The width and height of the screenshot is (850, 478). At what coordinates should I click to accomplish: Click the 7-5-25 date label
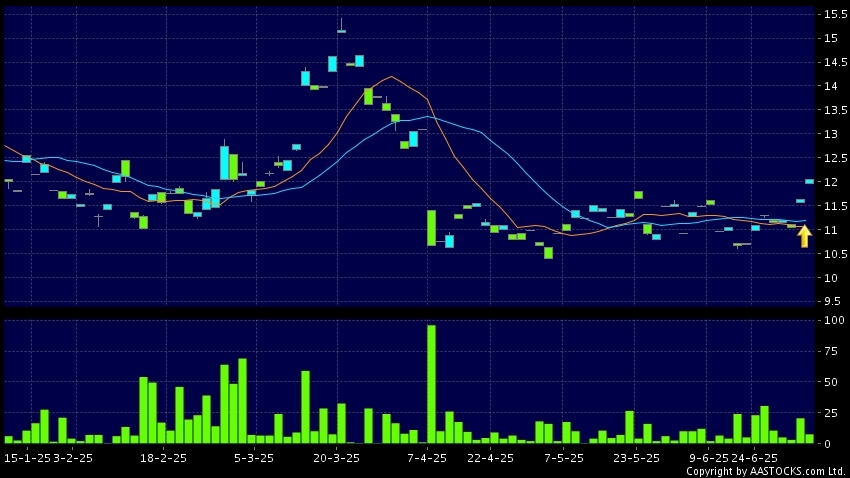(564, 458)
